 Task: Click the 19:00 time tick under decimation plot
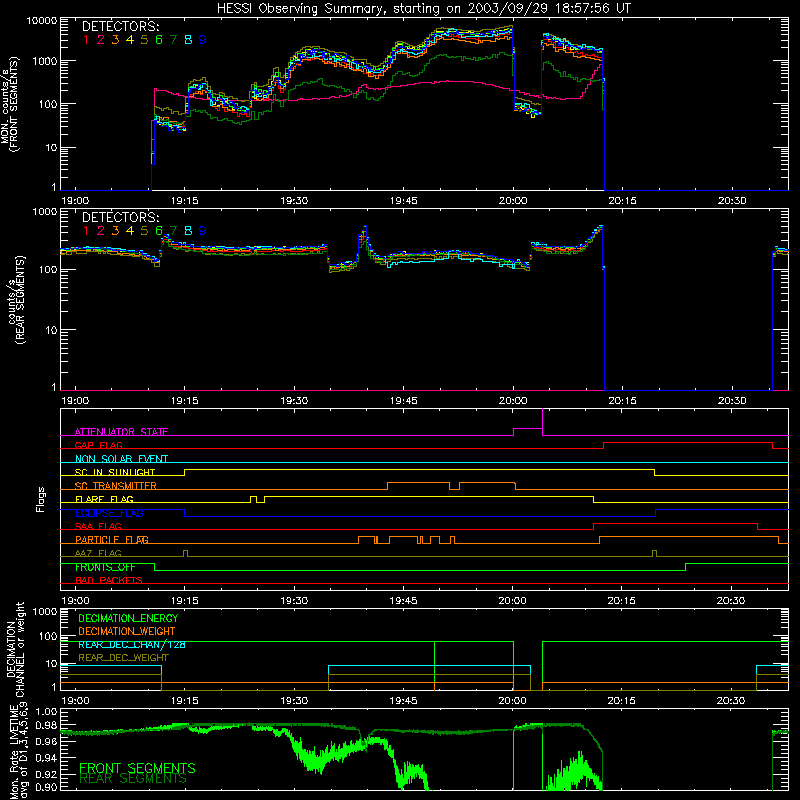pos(75,701)
